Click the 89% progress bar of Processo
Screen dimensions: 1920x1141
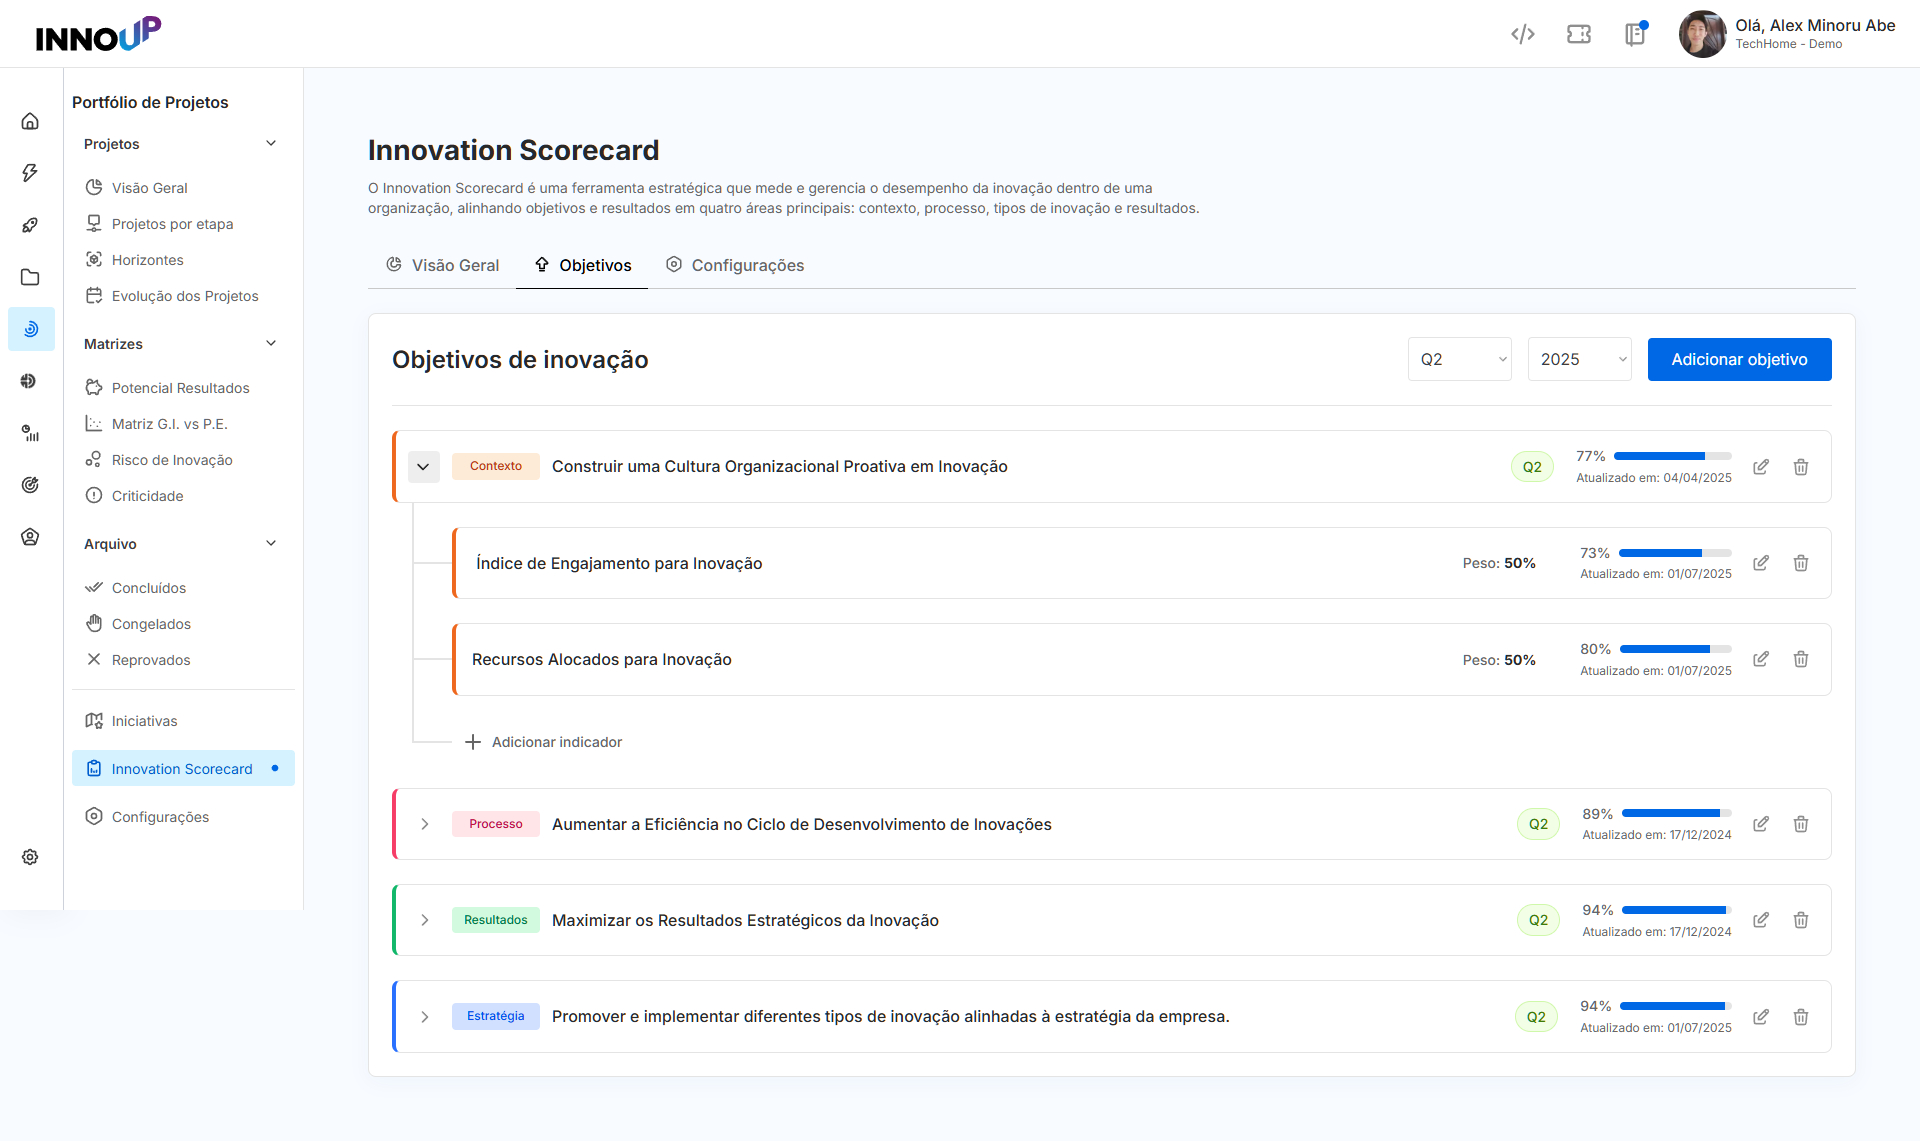(x=1676, y=813)
